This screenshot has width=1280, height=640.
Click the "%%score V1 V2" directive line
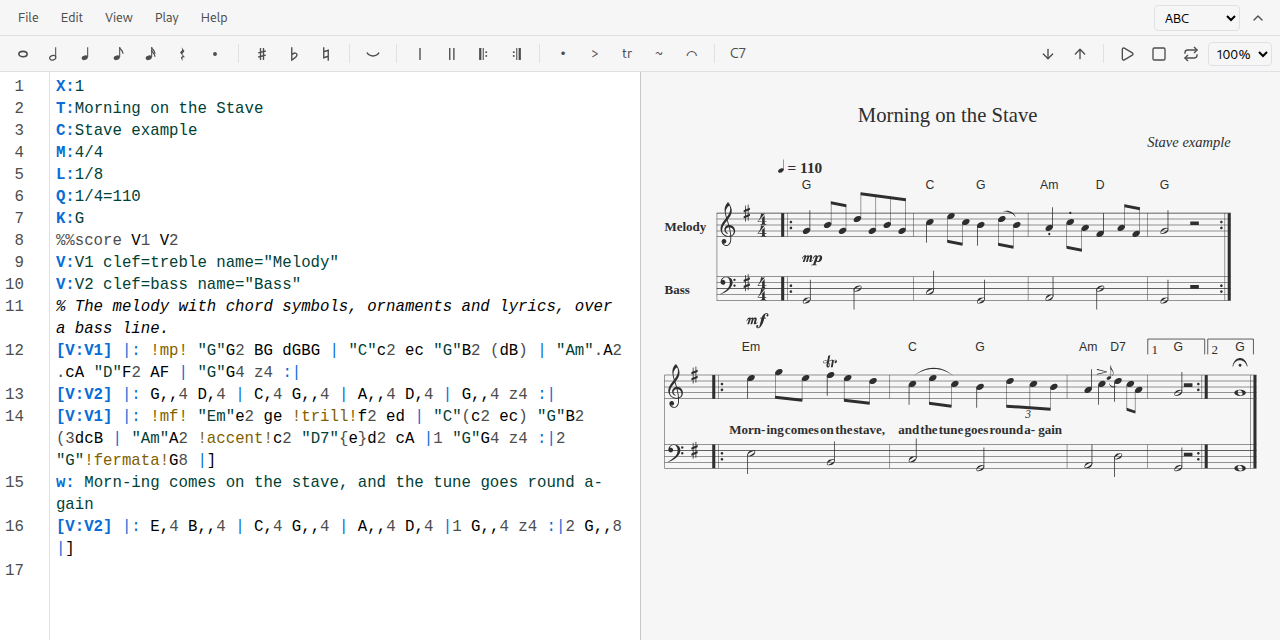tap(117, 240)
